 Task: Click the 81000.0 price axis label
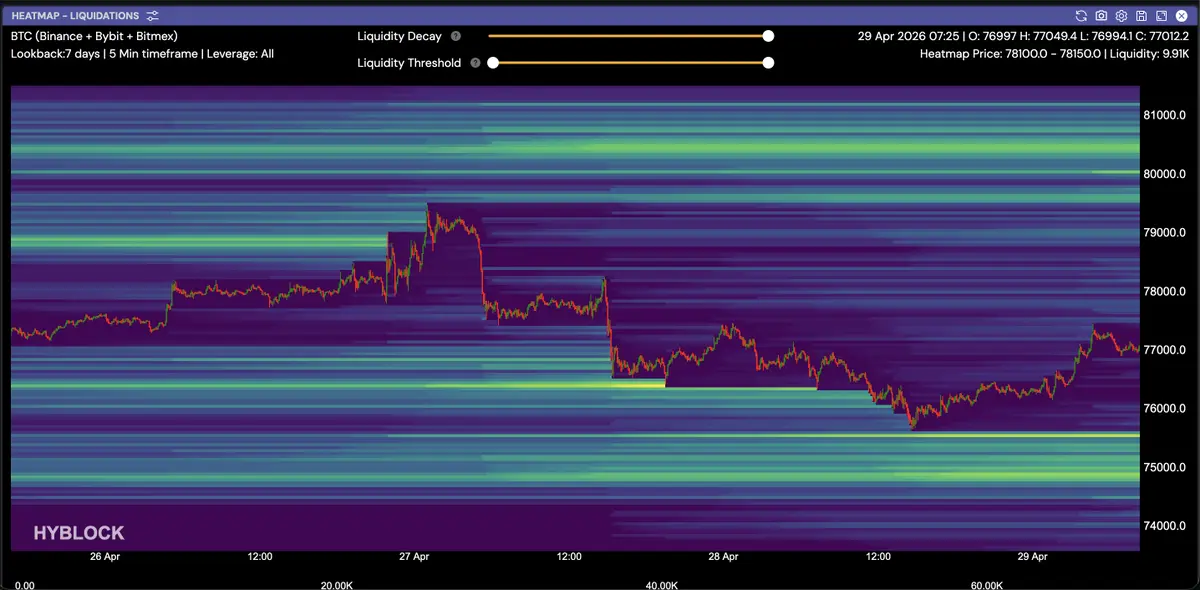(x=1164, y=116)
